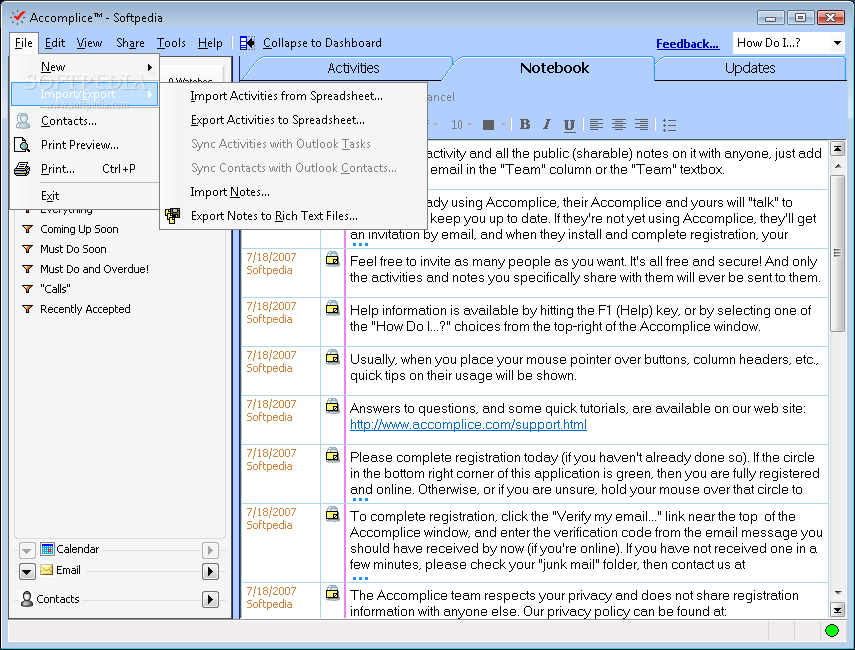Image resolution: width=855 pixels, height=650 pixels.
Task: Click the scrollbar down arrow
Action: pos(837,593)
